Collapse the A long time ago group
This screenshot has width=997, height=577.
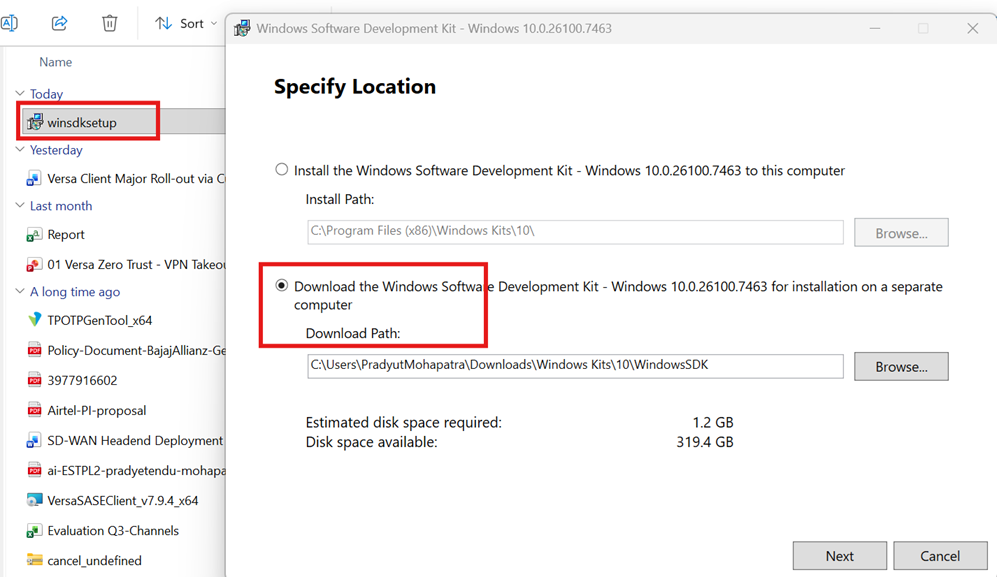[20, 291]
